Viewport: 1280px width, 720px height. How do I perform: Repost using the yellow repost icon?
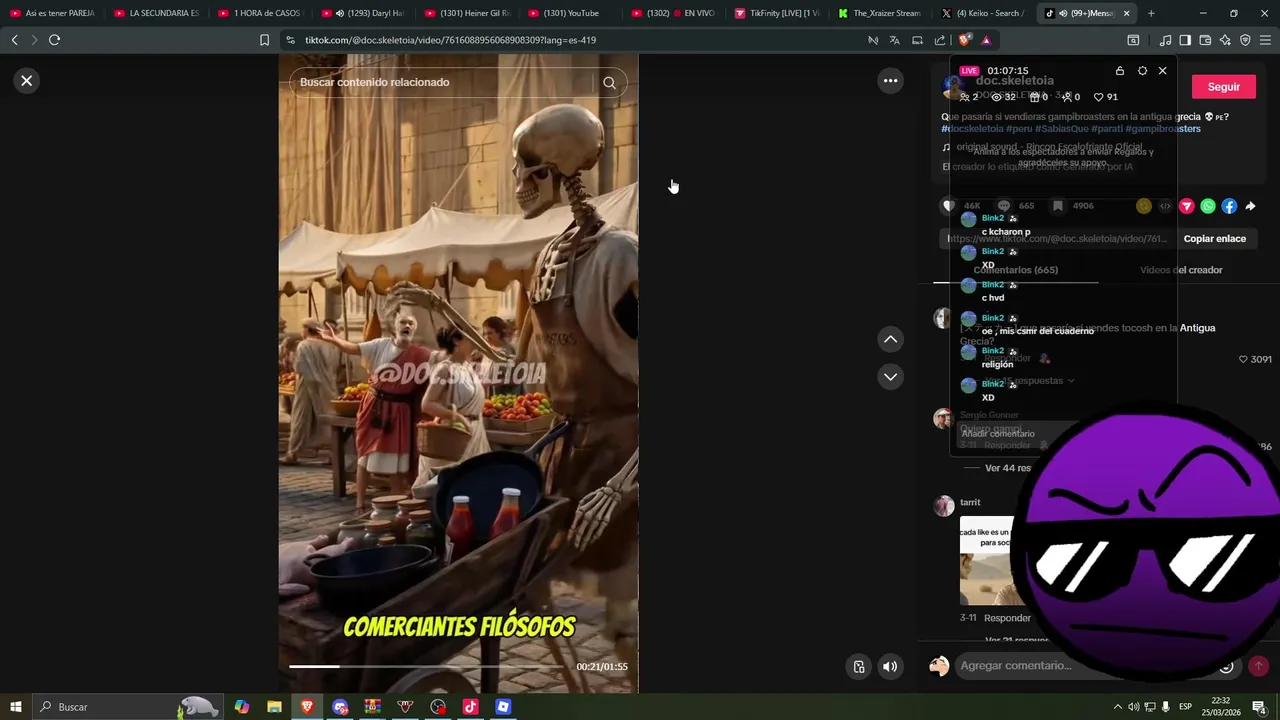coord(1144,206)
